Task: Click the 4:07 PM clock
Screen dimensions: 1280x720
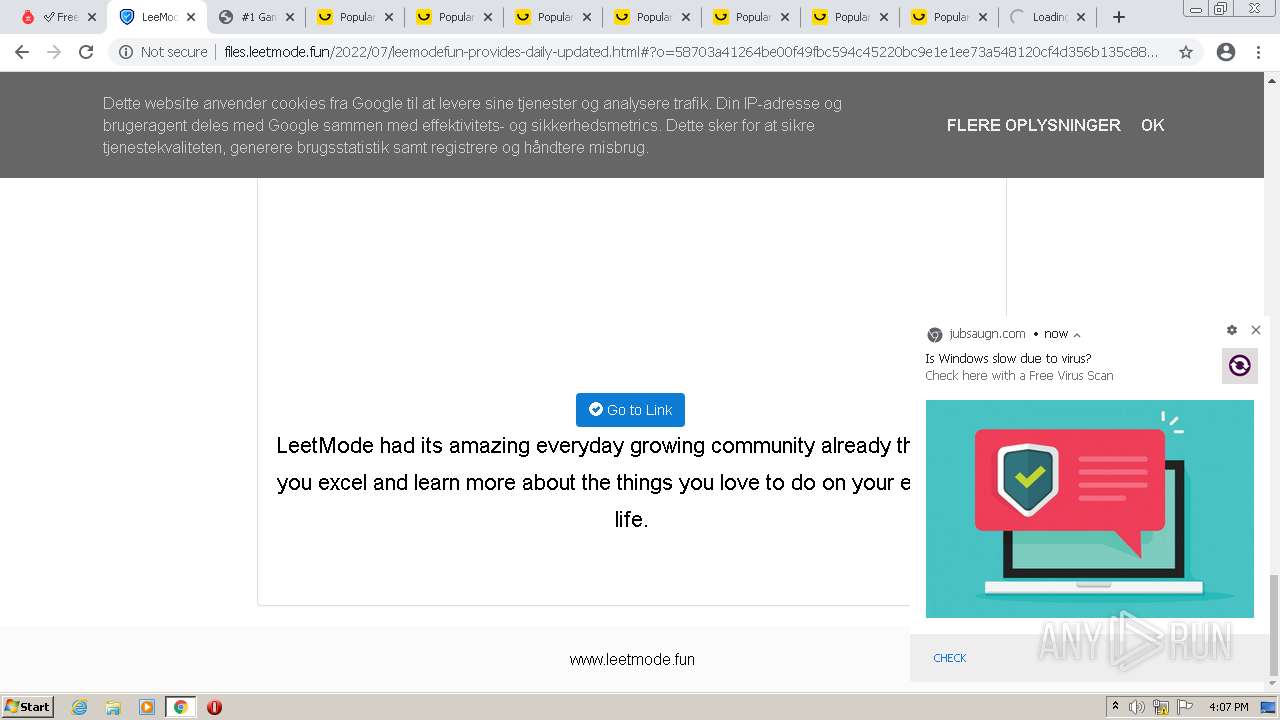Action: 1228,707
